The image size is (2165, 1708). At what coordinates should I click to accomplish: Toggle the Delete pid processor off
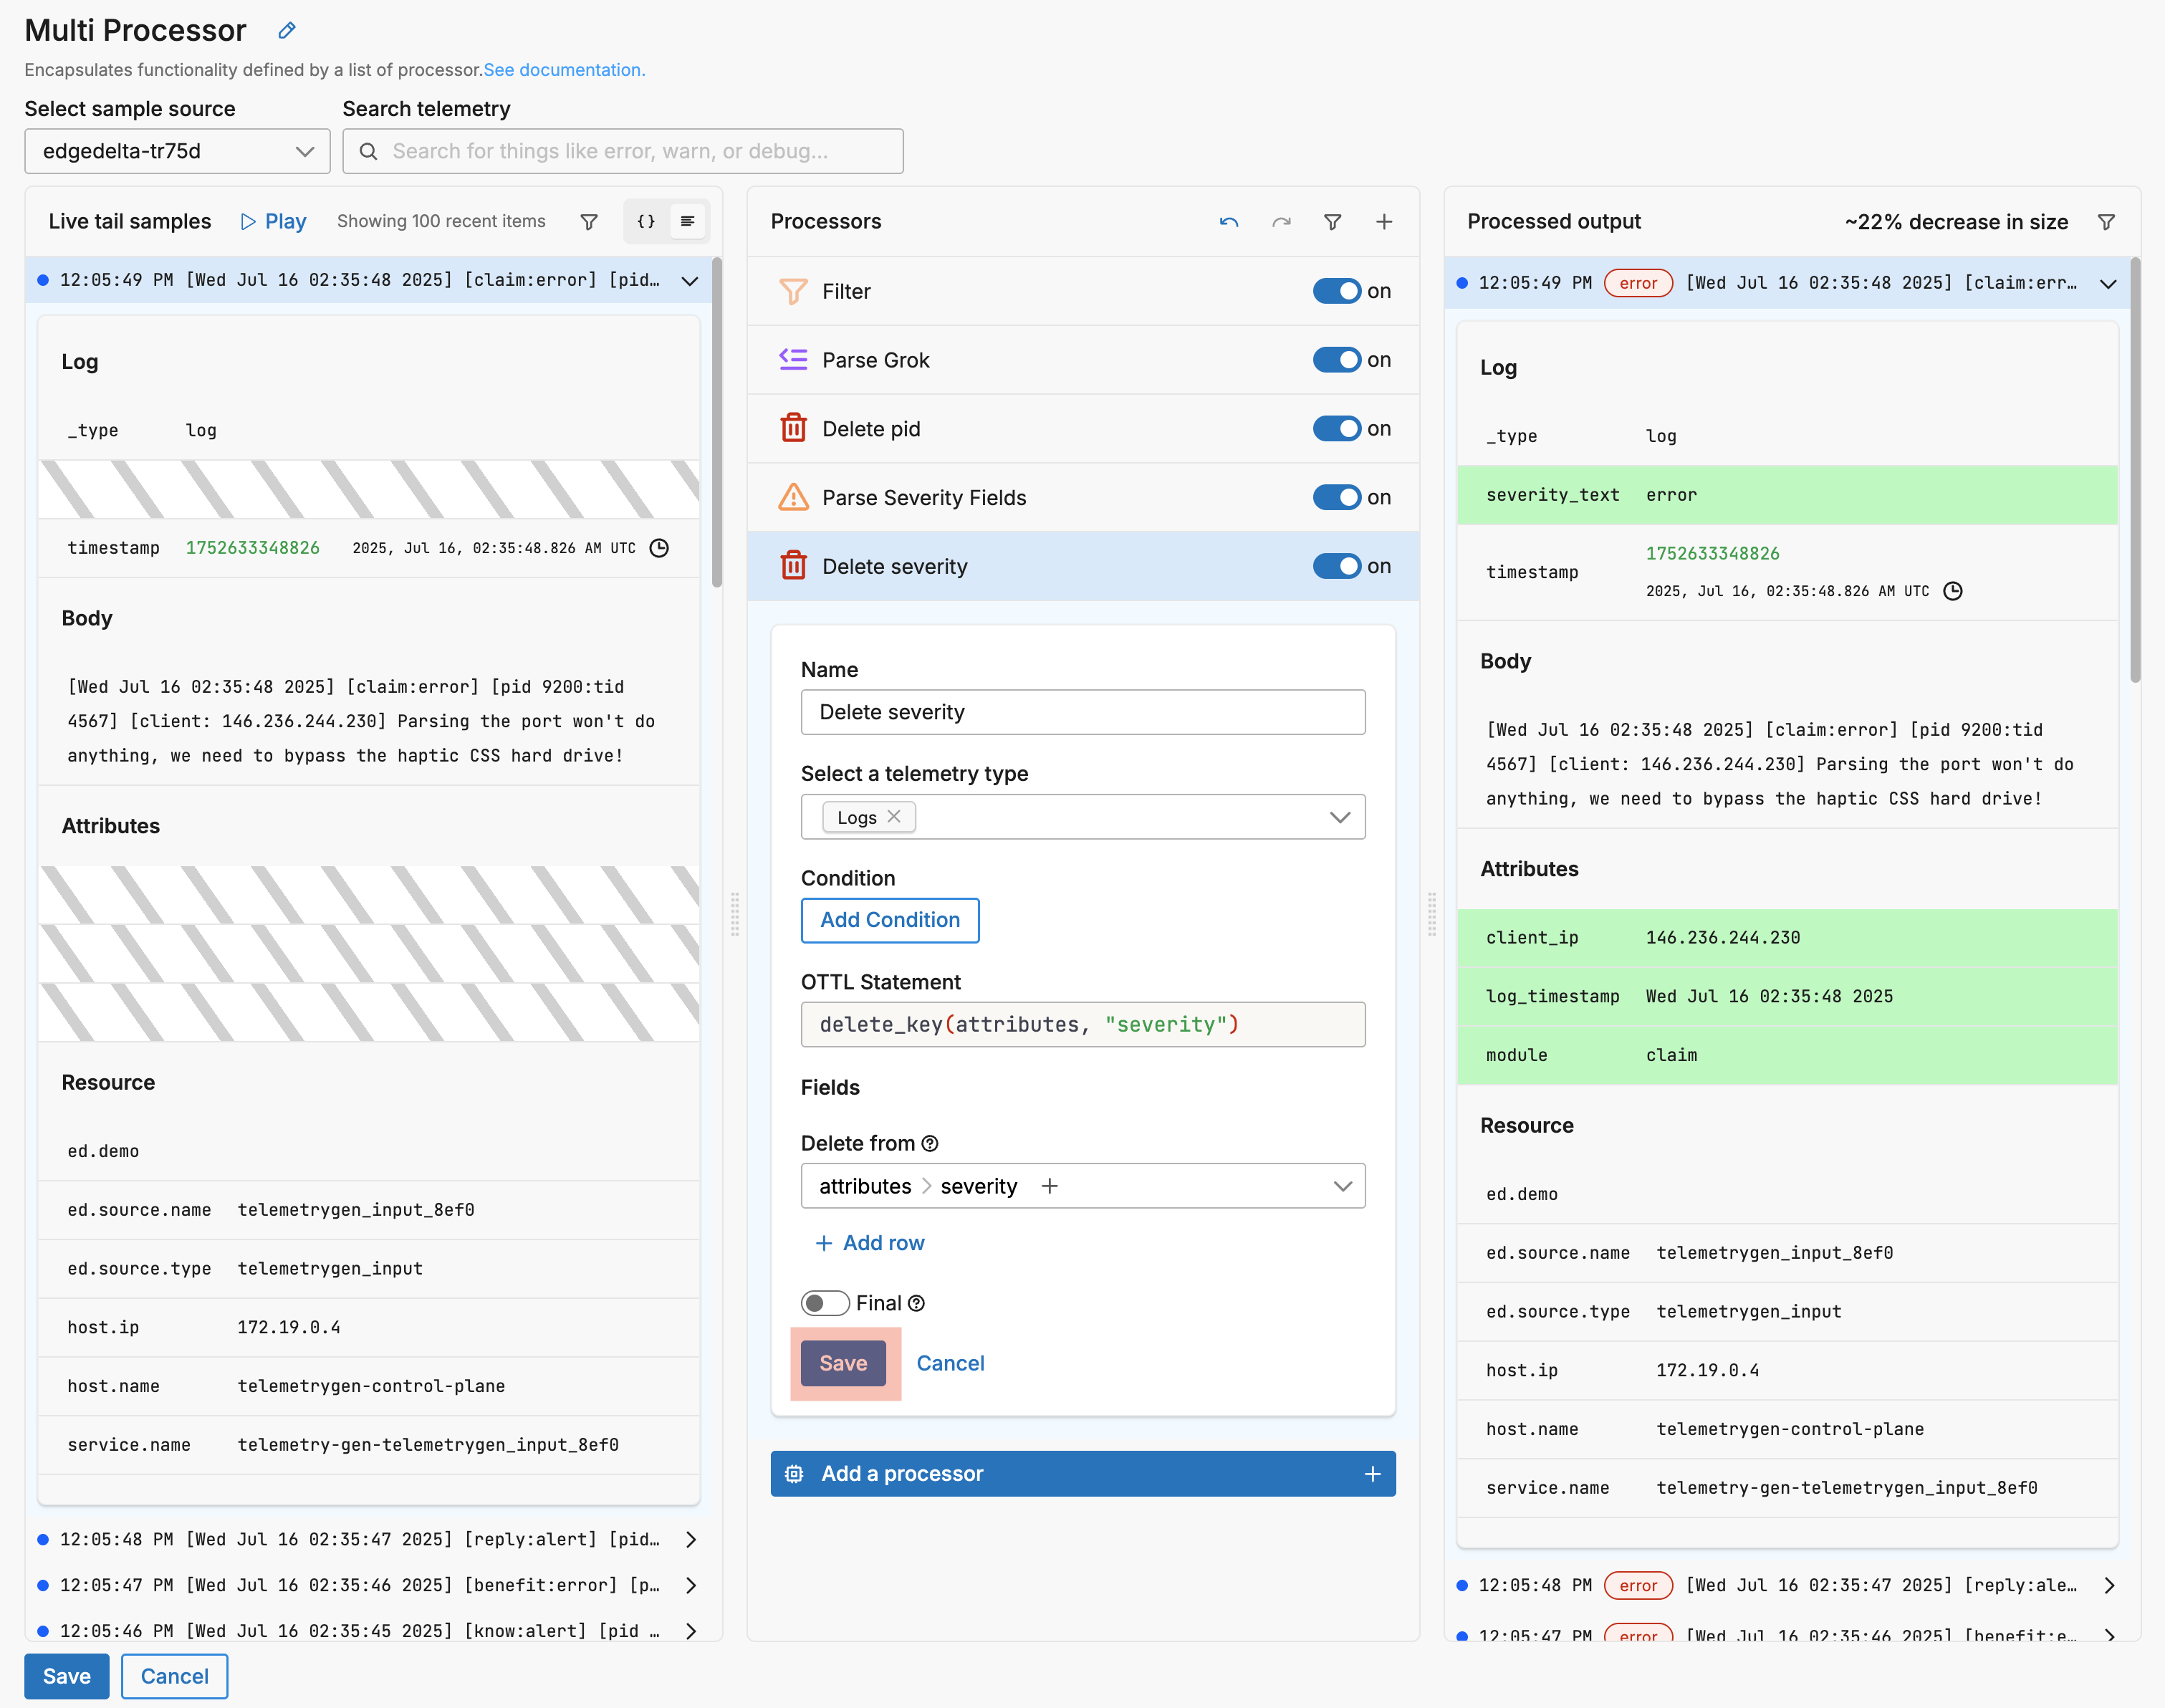click(x=1337, y=428)
